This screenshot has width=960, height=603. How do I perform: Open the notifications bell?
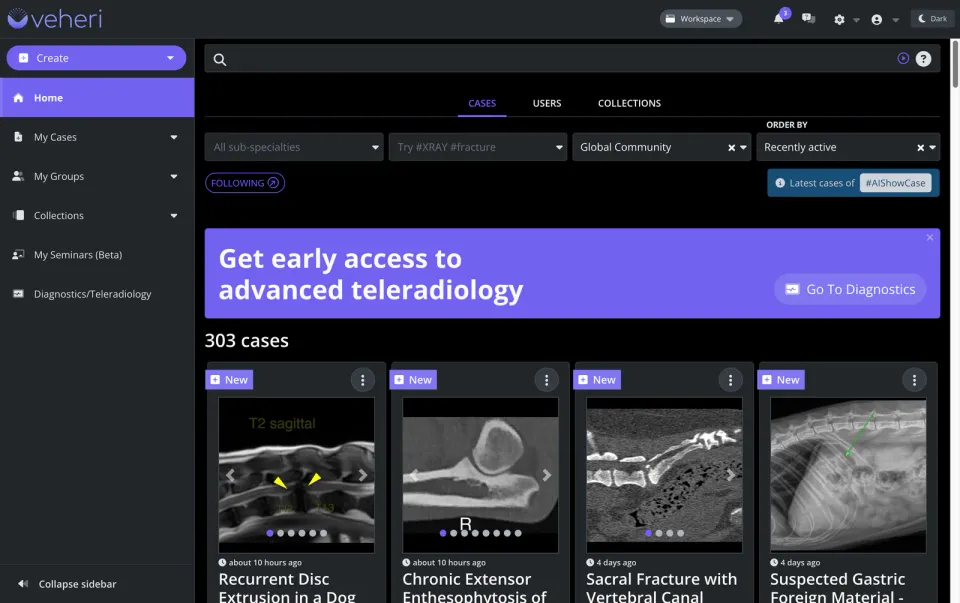coord(778,18)
